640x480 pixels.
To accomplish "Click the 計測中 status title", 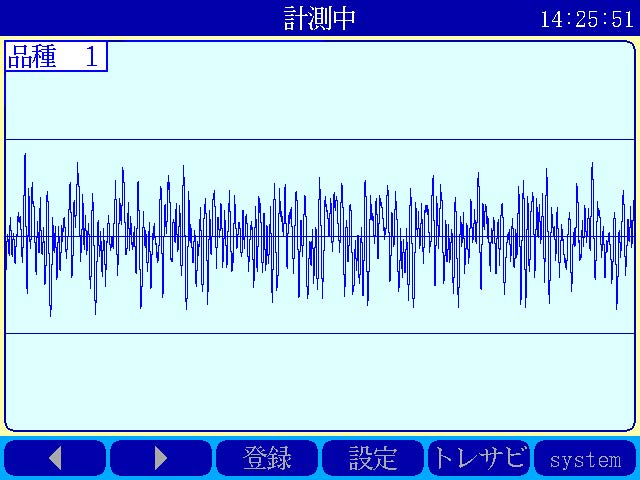I will click(x=320, y=18).
